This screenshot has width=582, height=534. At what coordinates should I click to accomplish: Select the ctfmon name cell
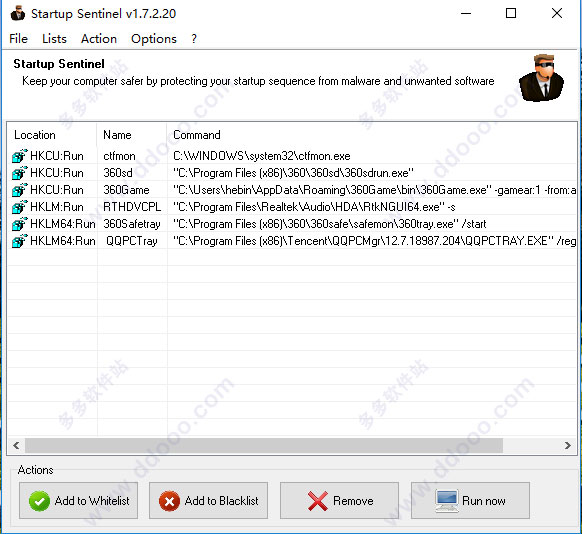coord(119,156)
